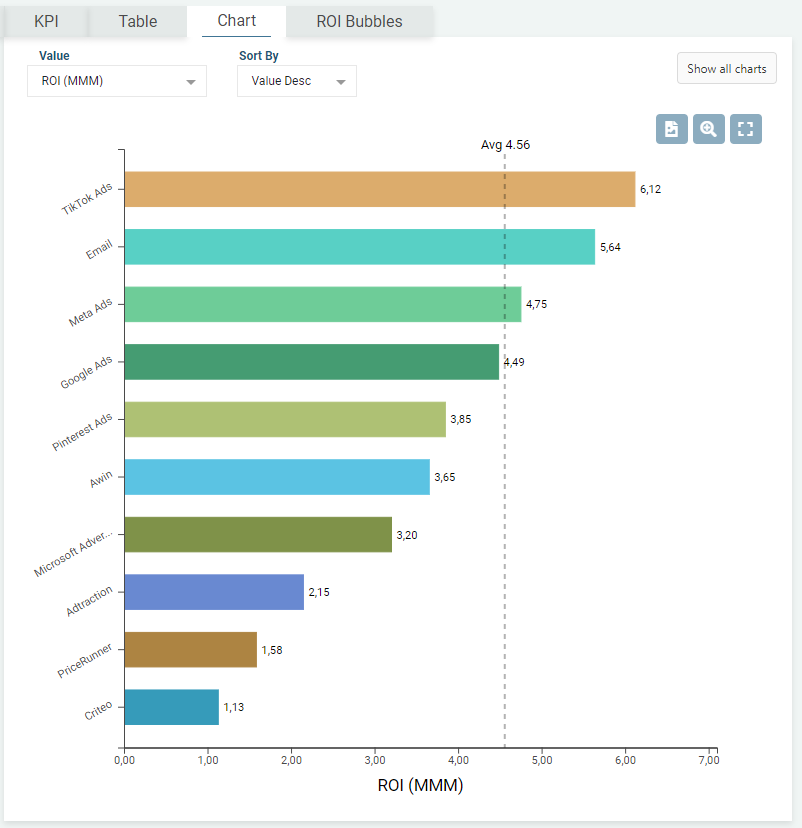Click the Awin light blue bar
This screenshot has width=802, height=828.
pyautogui.click(x=277, y=477)
